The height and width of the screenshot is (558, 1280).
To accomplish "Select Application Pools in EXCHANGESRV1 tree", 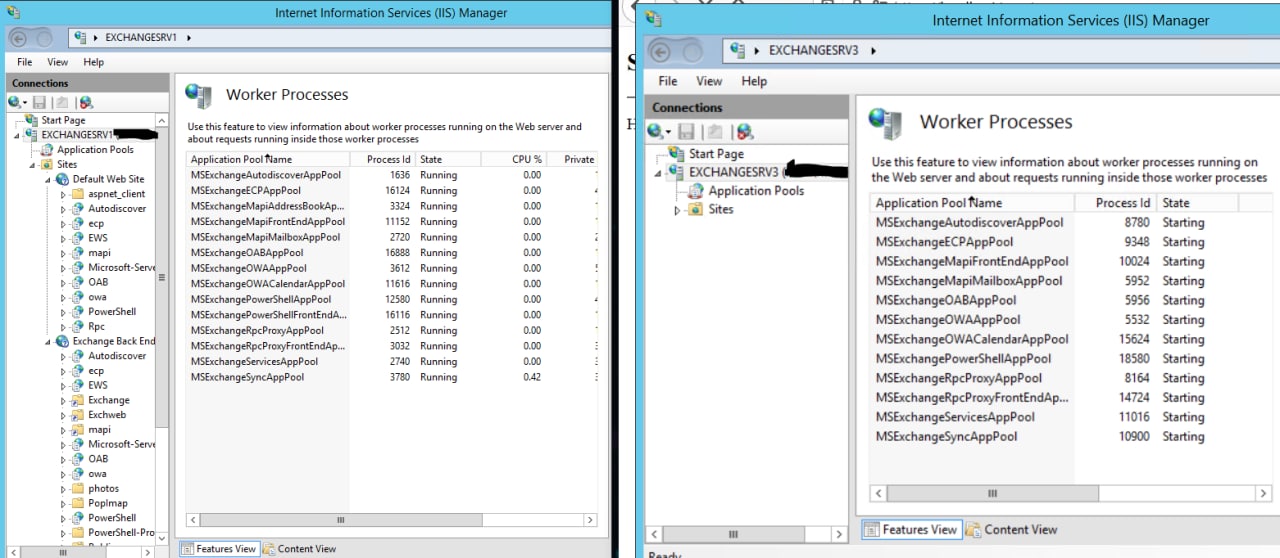I will (95, 150).
